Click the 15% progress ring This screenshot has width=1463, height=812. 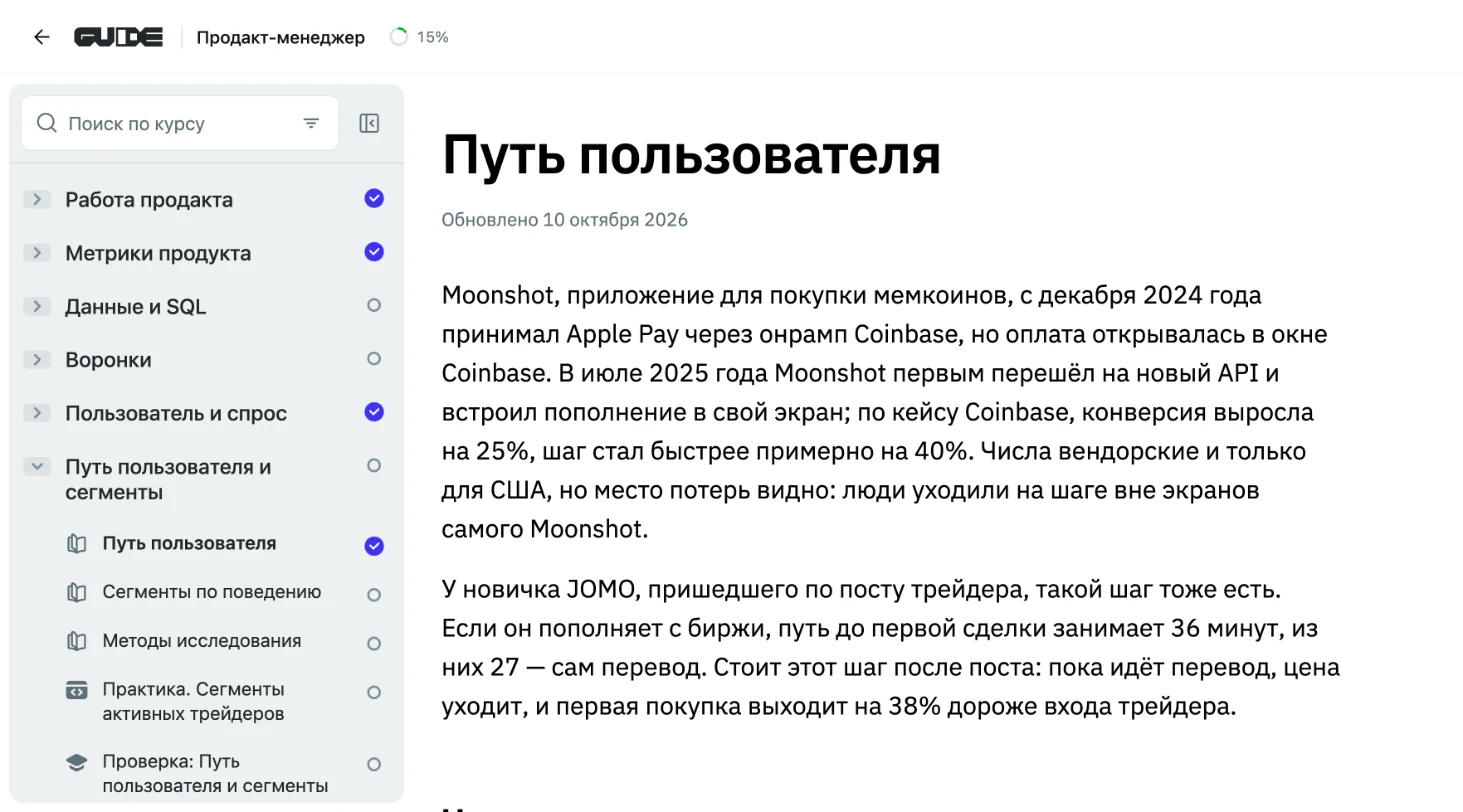(x=399, y=37)
